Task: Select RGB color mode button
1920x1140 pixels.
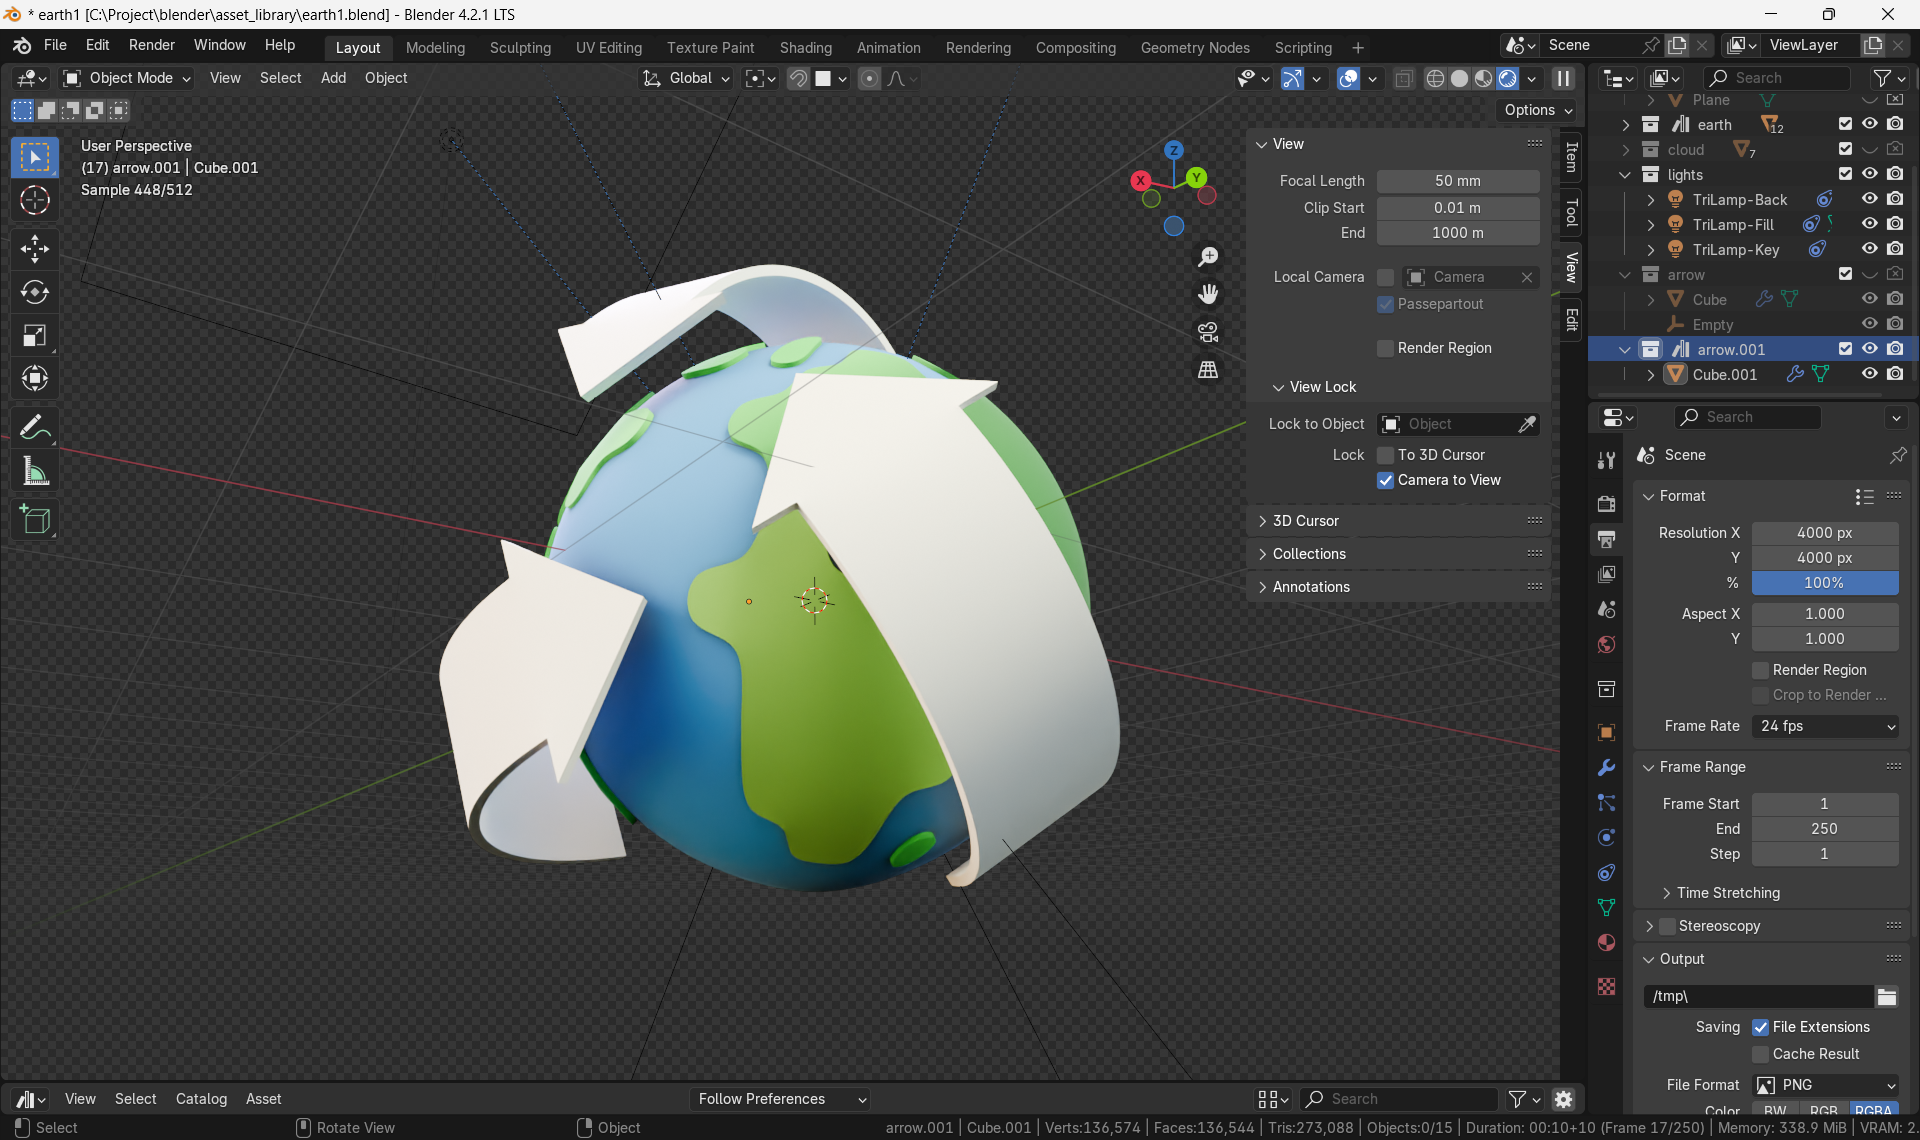Action: click(x=1823, y=1110)
